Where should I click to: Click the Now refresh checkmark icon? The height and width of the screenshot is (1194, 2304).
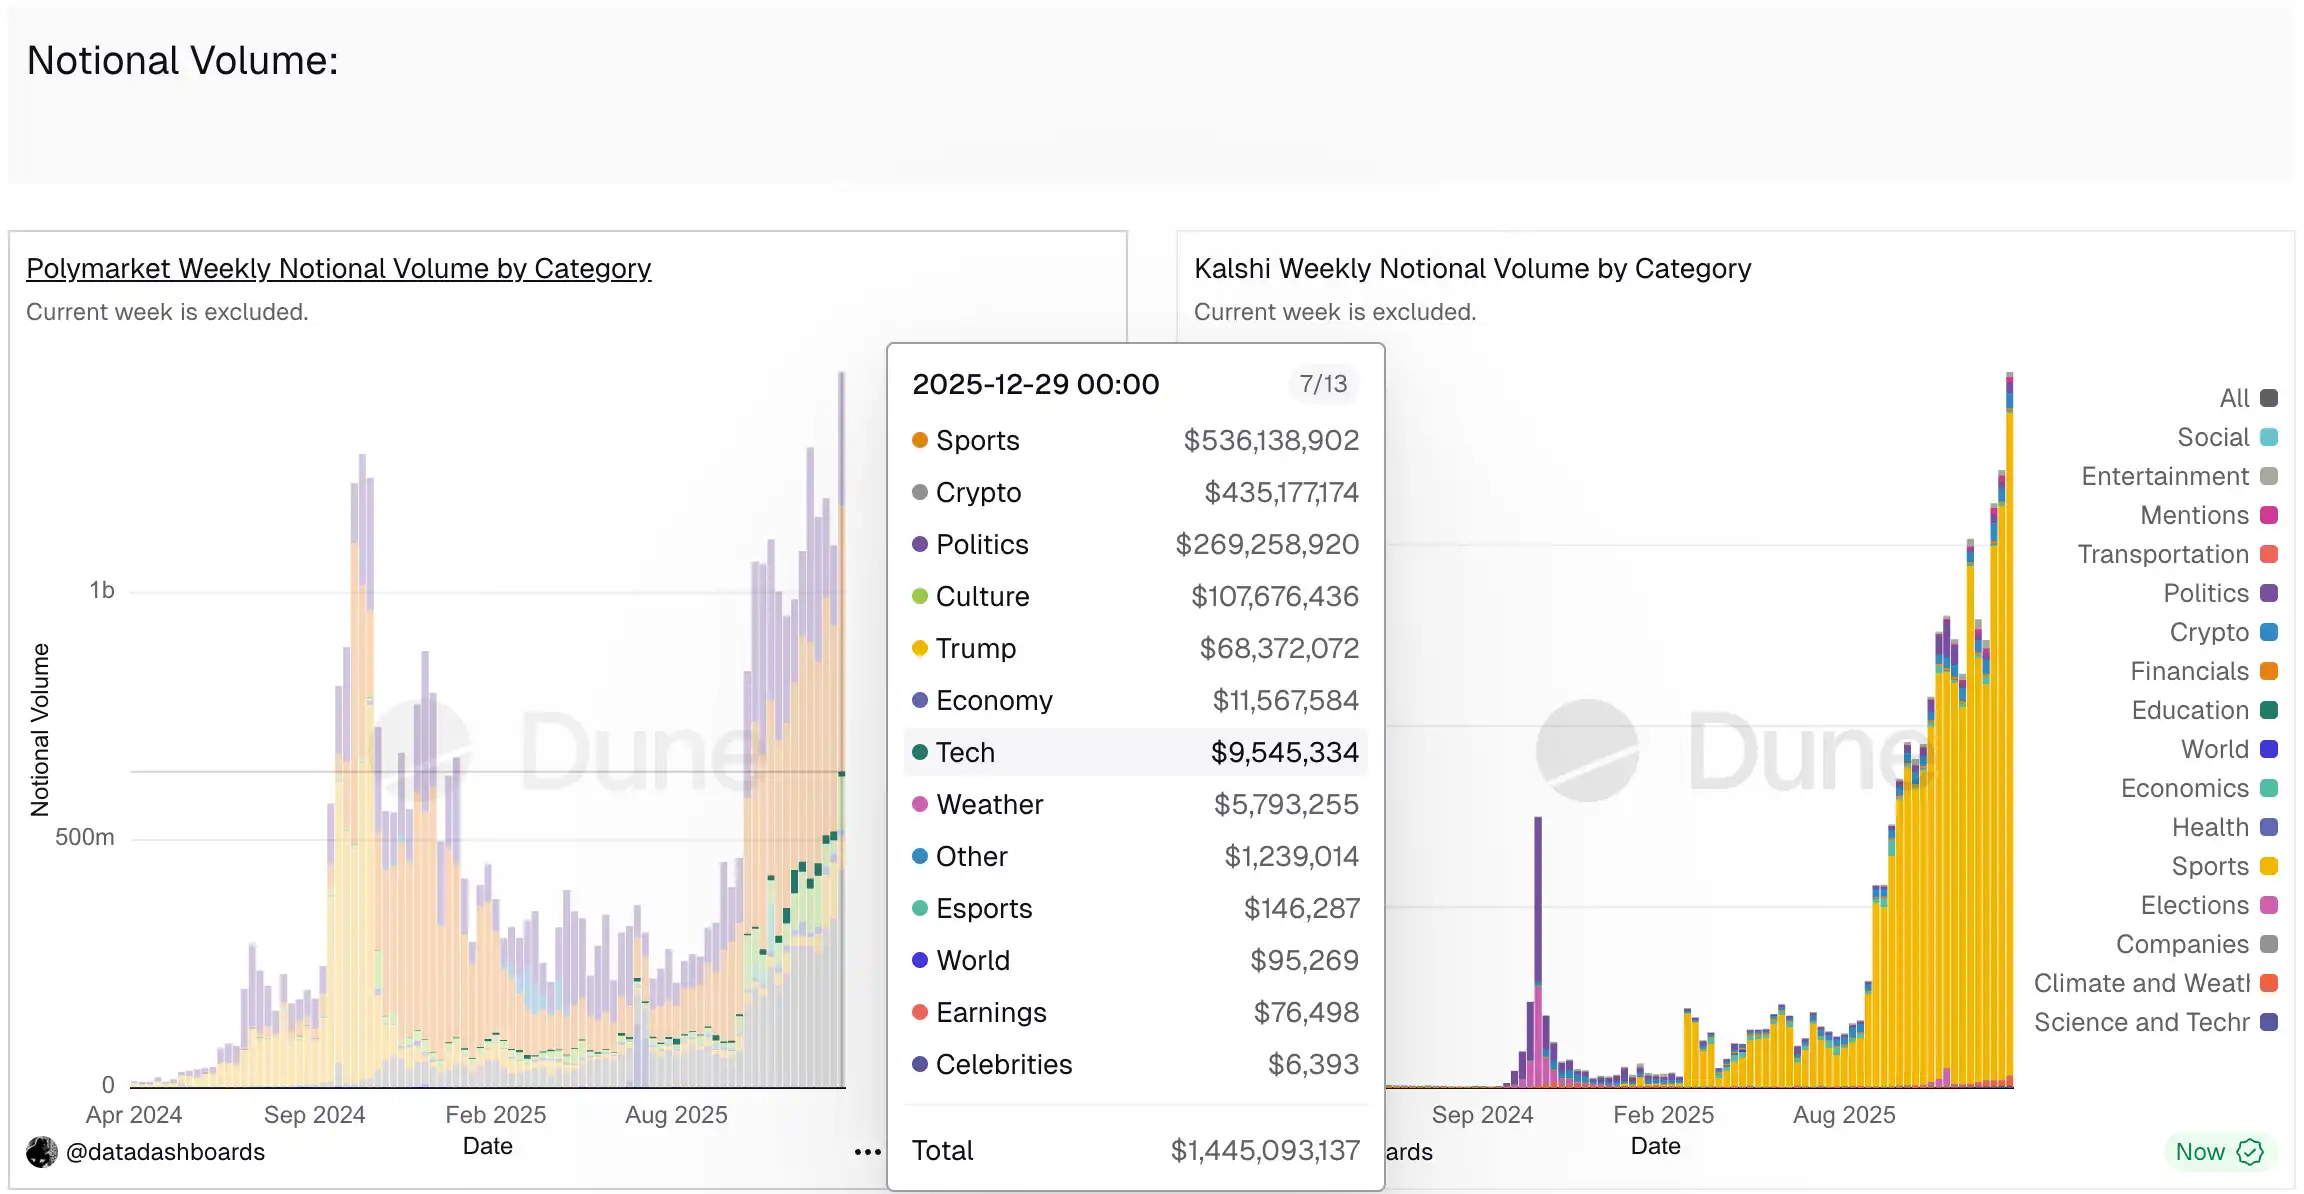click(x=2250, y=1152)
